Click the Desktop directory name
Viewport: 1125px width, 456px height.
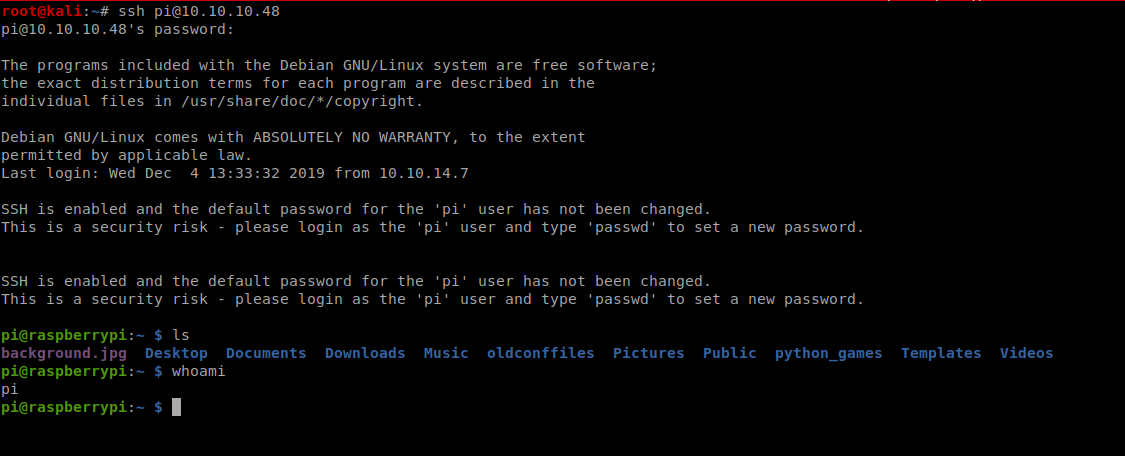click(x=176, y=353)
